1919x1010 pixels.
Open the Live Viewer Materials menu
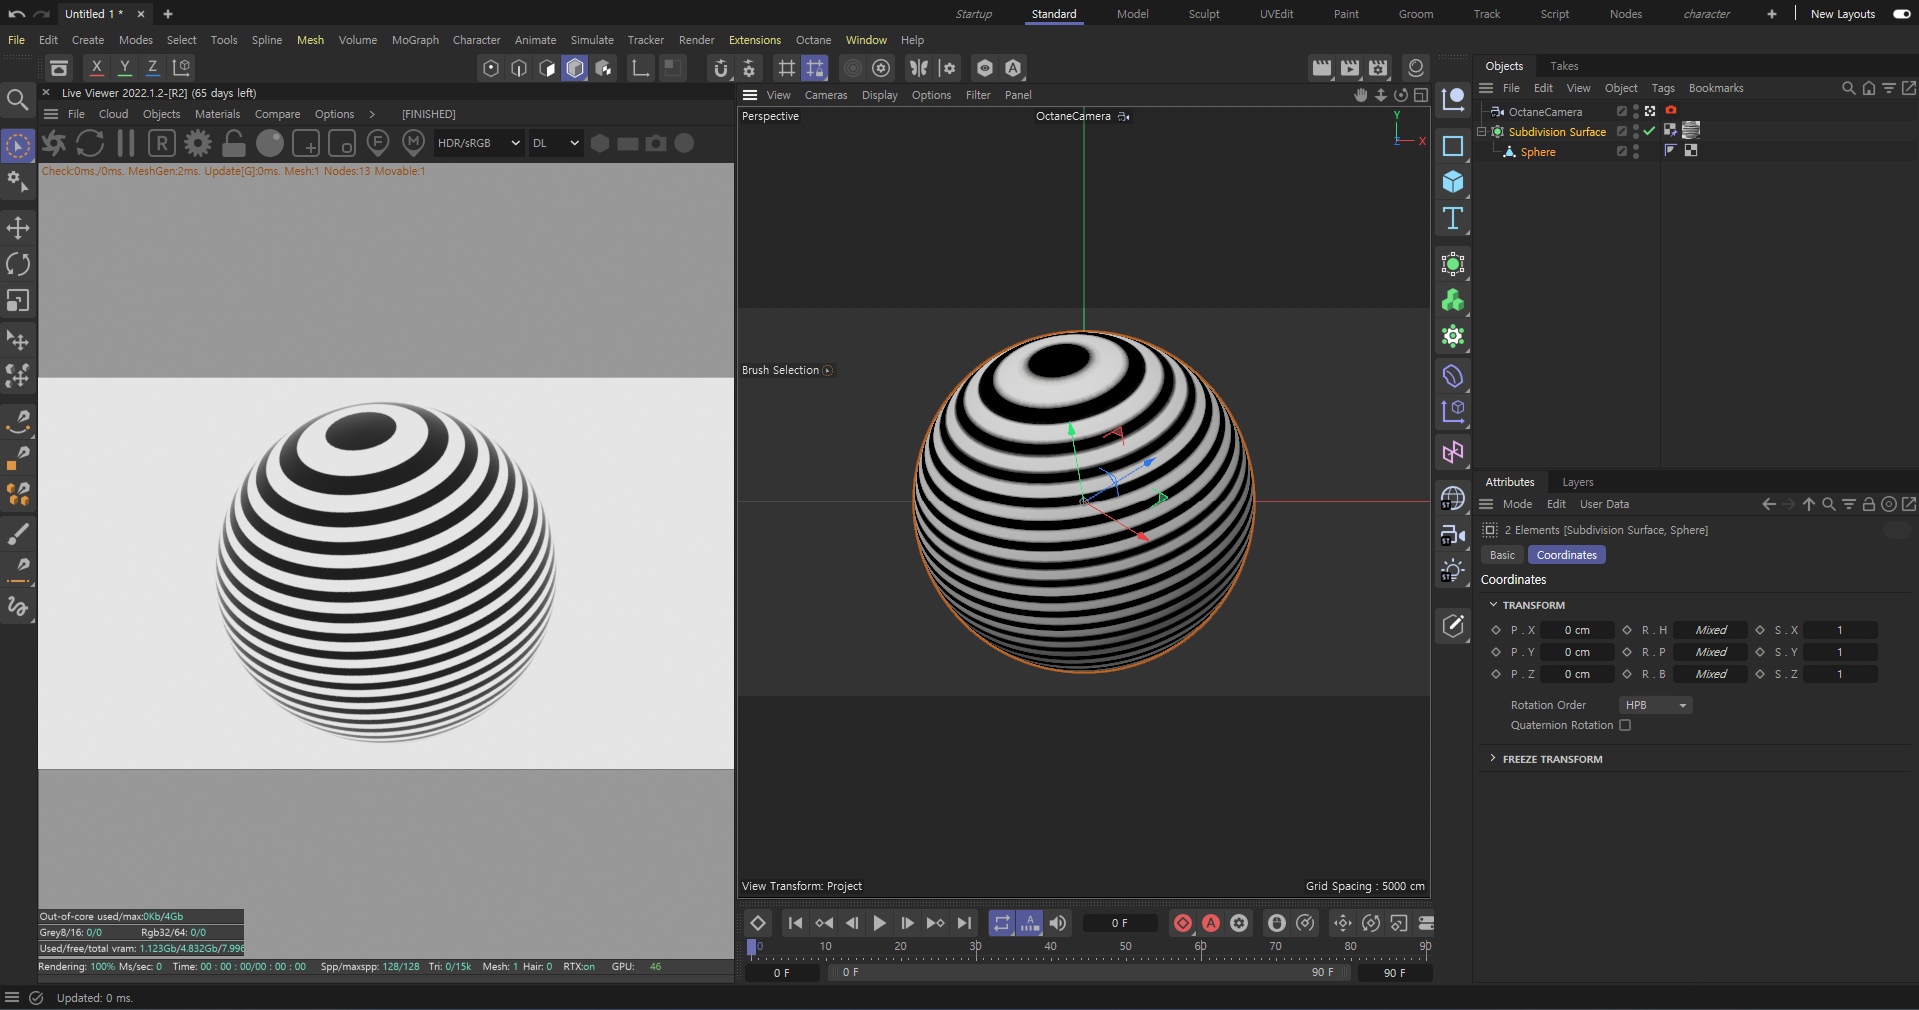217,114
